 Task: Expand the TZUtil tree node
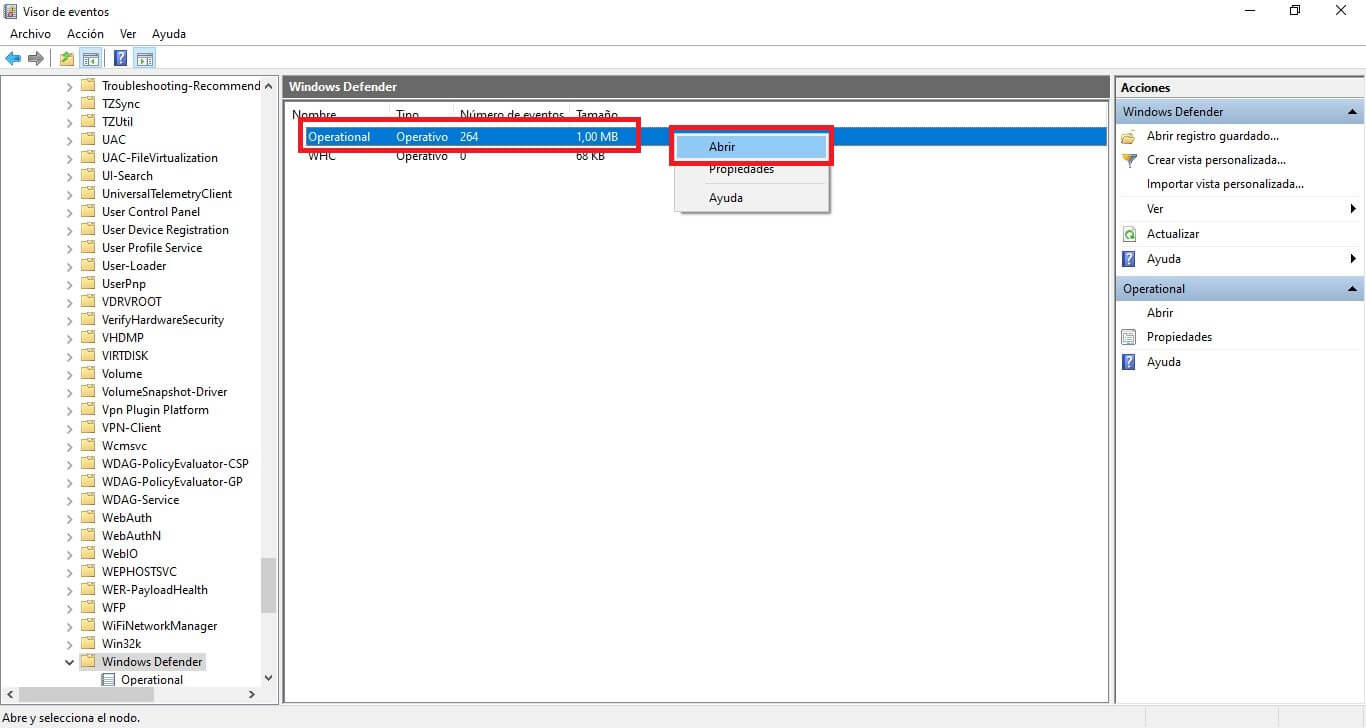click(69, 122)
